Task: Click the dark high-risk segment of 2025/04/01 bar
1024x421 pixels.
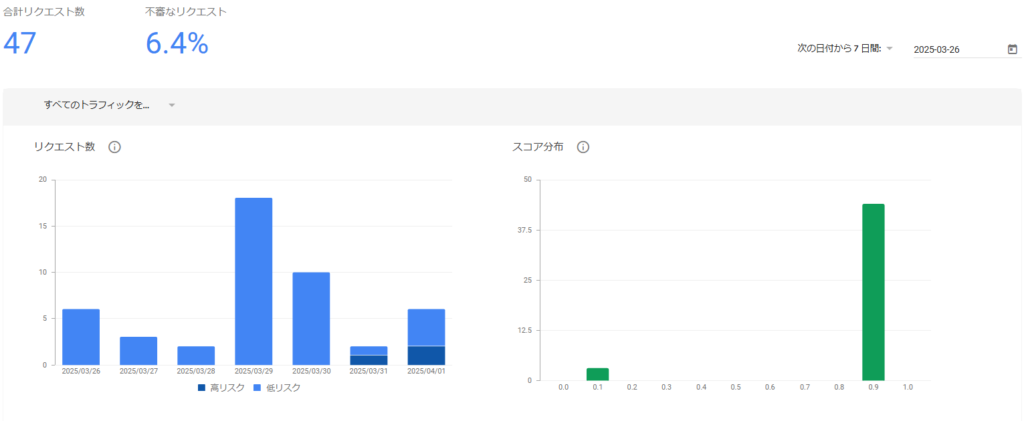Action: click(x=426, y=355)
